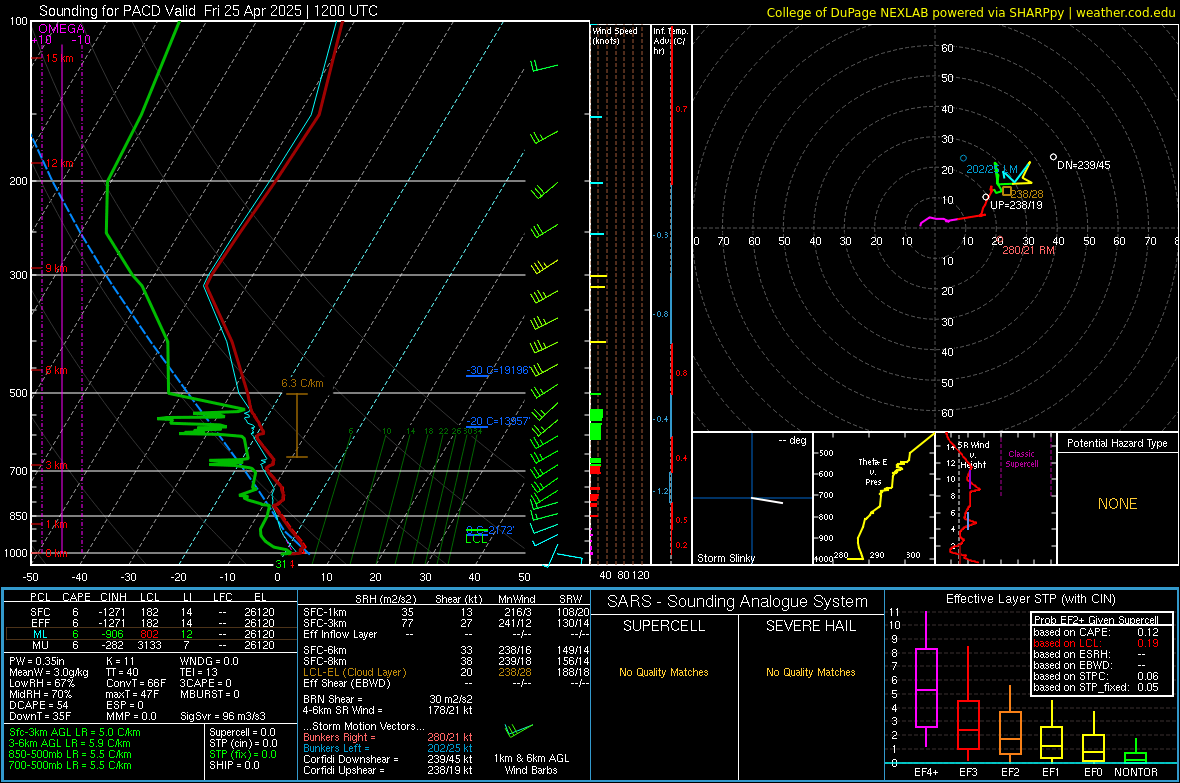The width and height of the screenshot is (1180, 783).
Task: Click the Prob EF2+ Given Supercell heading
Action: [1096, 620]
